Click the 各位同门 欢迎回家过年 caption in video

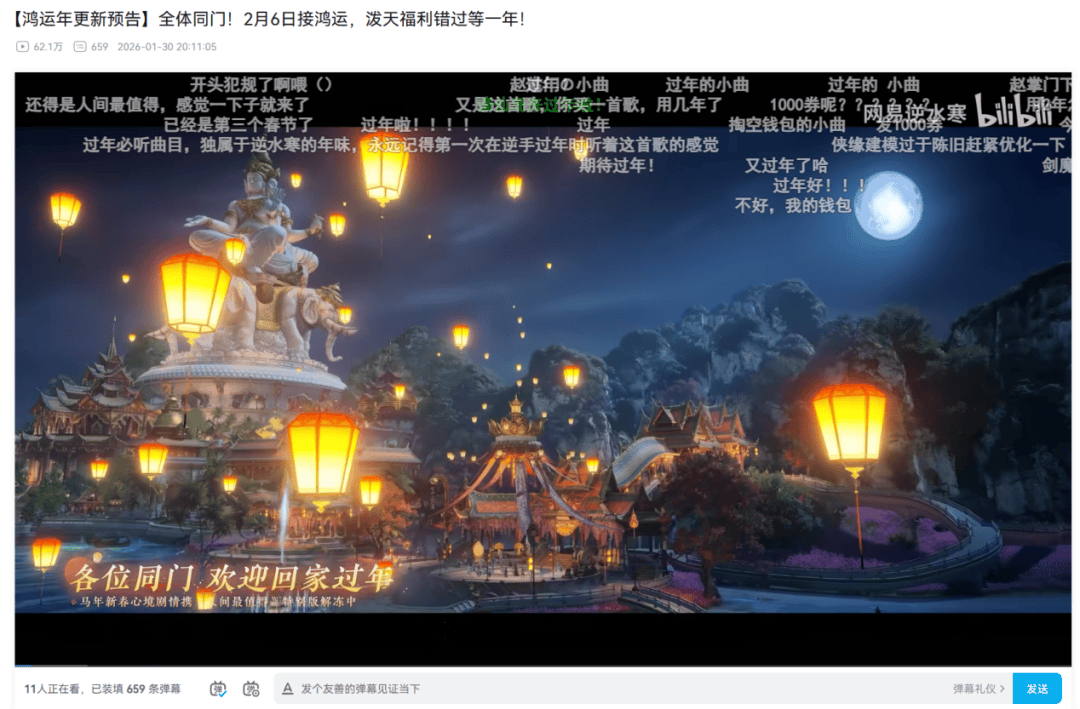click(x=231, y=578)
